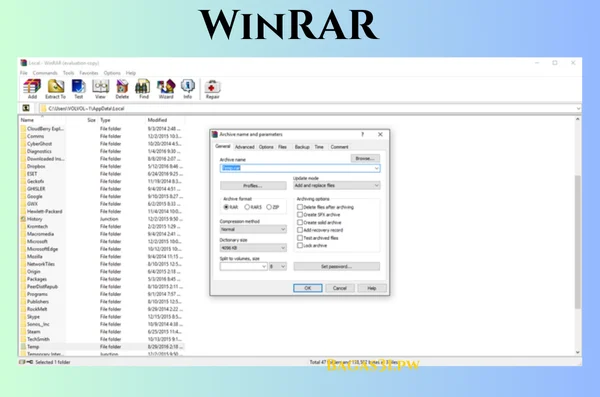Viewport: 600px width, 397px height.
Task: Open the Options menu in menu bar
Action: click(x=112, y=73)
